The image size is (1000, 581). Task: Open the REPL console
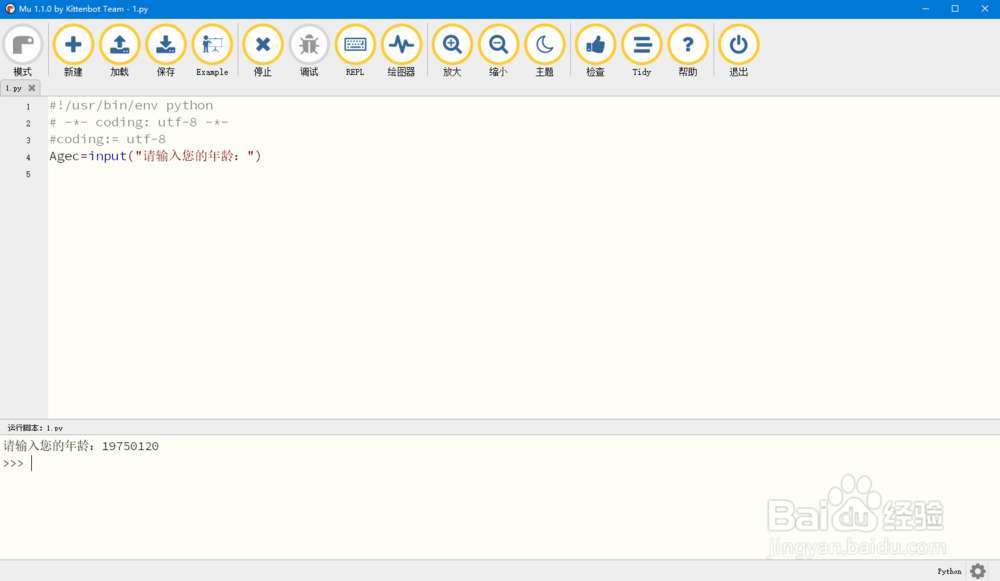pos(355,51)
